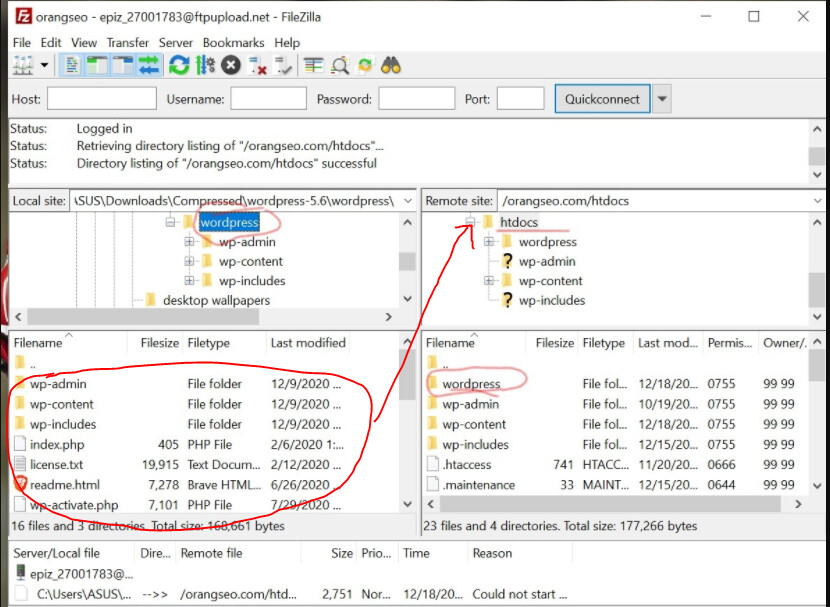Toggle processing of the transfer queue

(x=205, y=66)
